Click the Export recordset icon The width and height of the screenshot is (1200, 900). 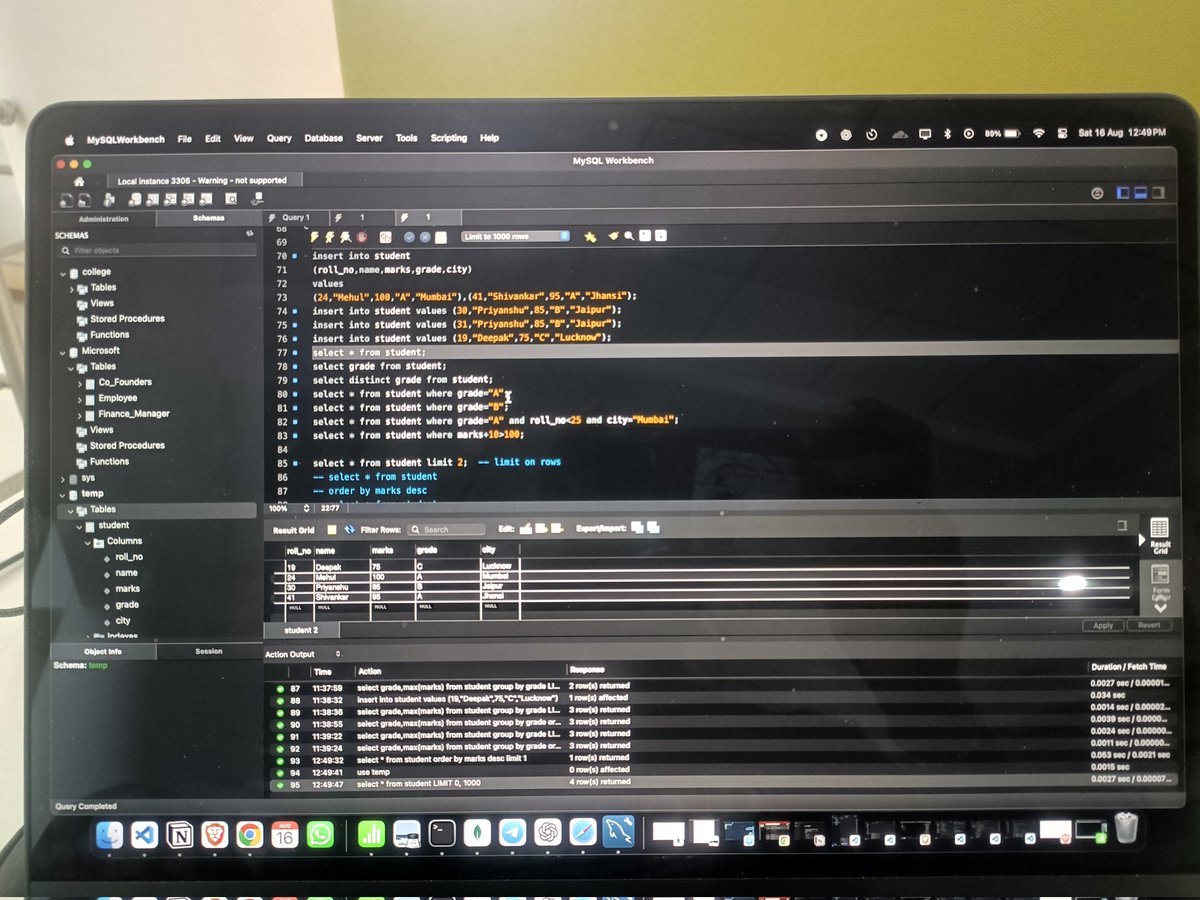[x=636, y=528]
